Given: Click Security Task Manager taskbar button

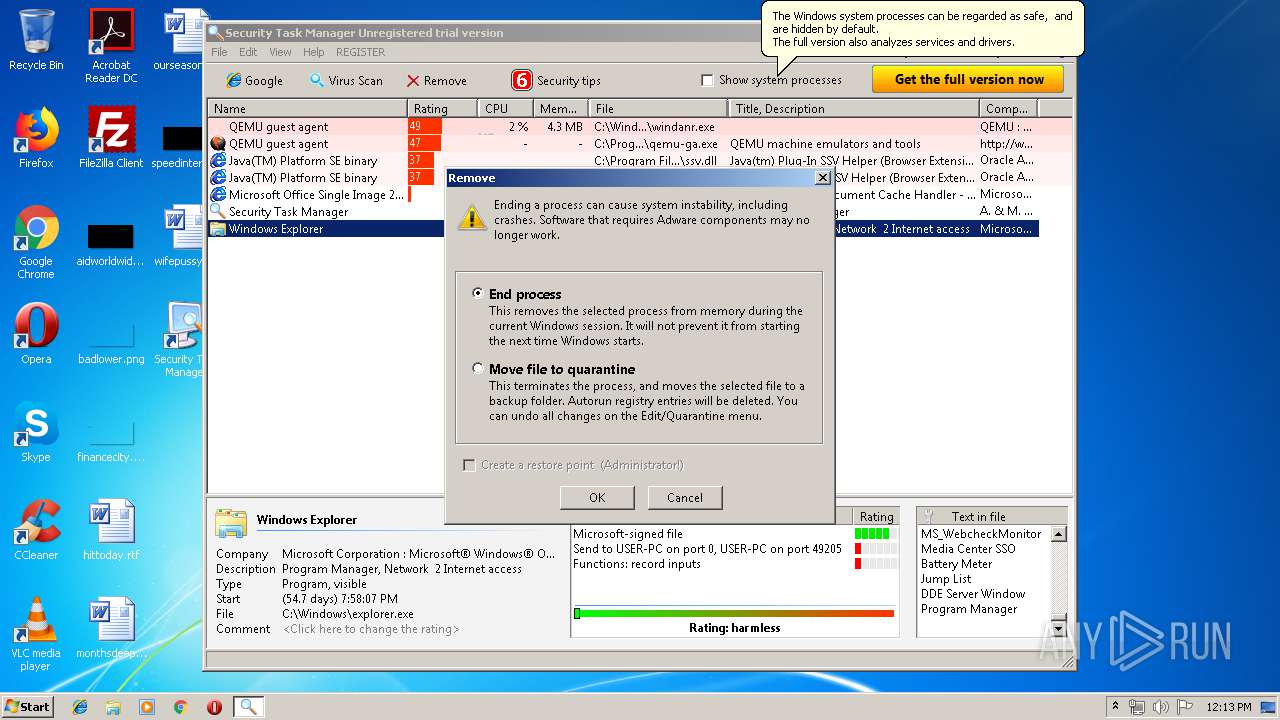Looking at the screenshot, I should coord(248,707).
